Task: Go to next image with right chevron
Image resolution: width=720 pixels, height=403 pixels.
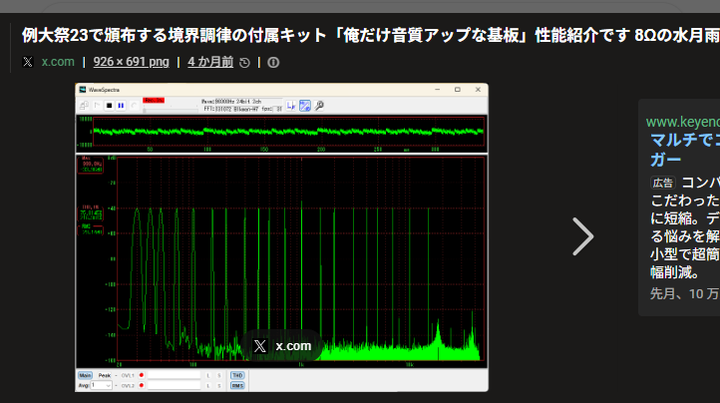Action: pyautogui.click(x=583, y=236)
